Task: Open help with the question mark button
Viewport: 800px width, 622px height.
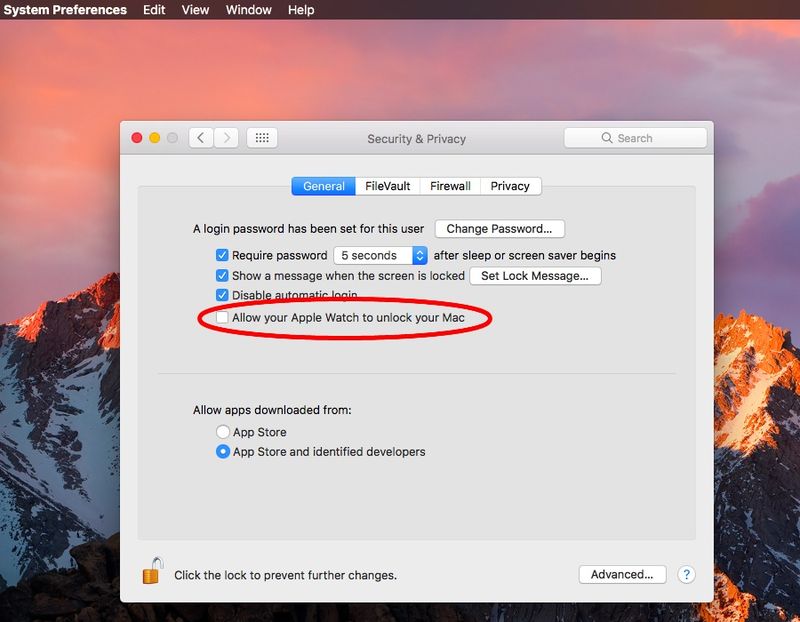Action: (x=686, y=575)
